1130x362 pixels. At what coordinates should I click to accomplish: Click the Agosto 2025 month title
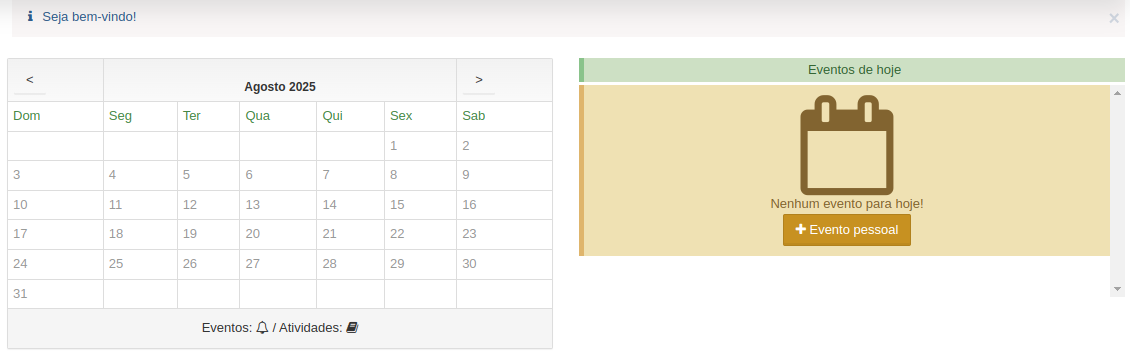[x=280, y=87]
